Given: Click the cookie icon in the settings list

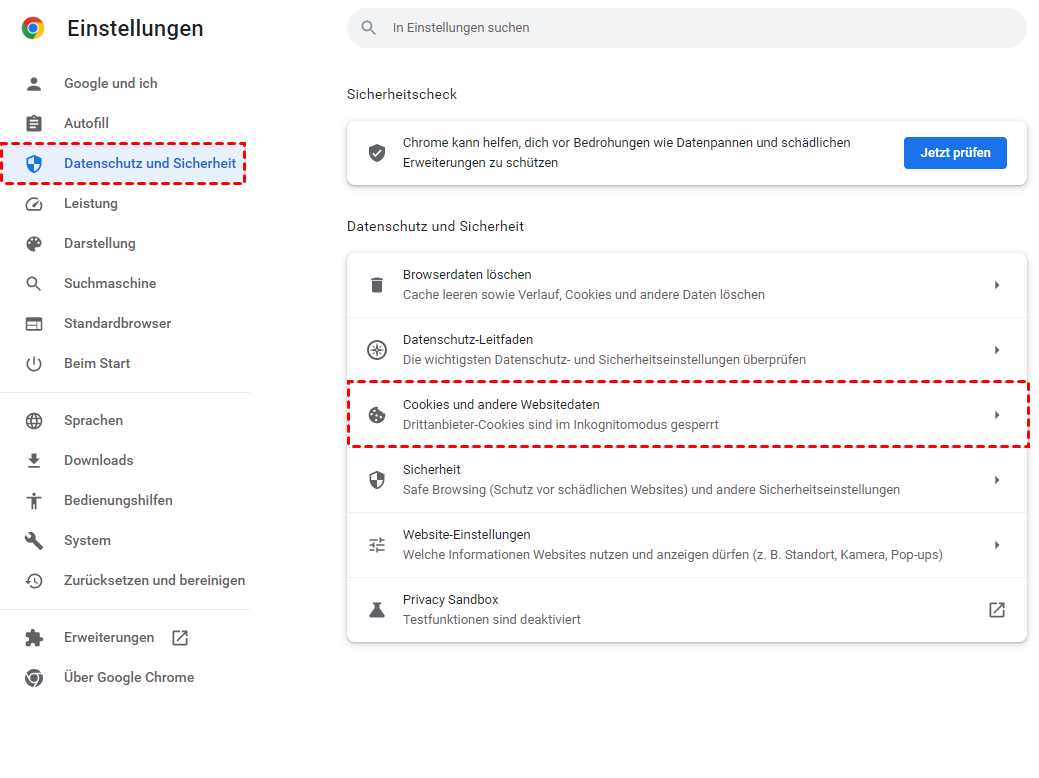Looking at the screenshot, I should click(x=377, y=415).
